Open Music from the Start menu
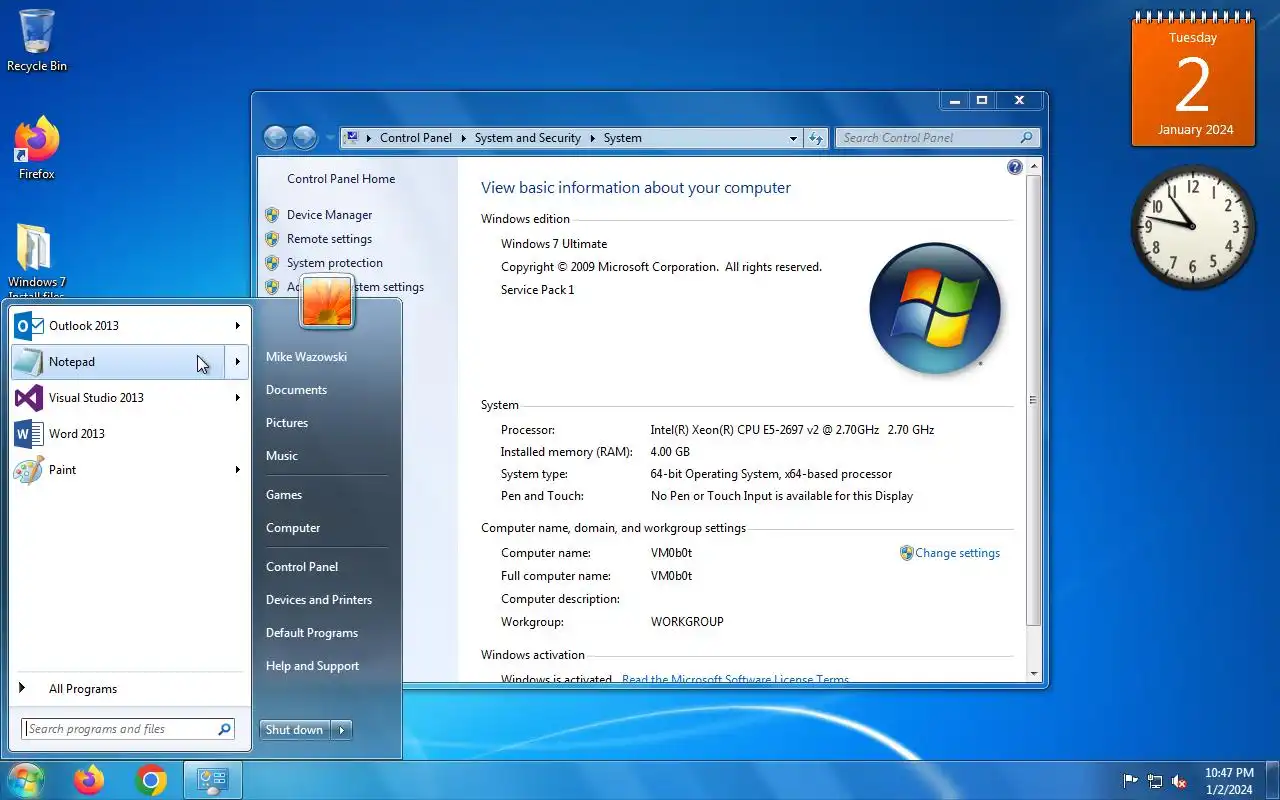This screenshot has height=800, width=1280. pos(282,456)
